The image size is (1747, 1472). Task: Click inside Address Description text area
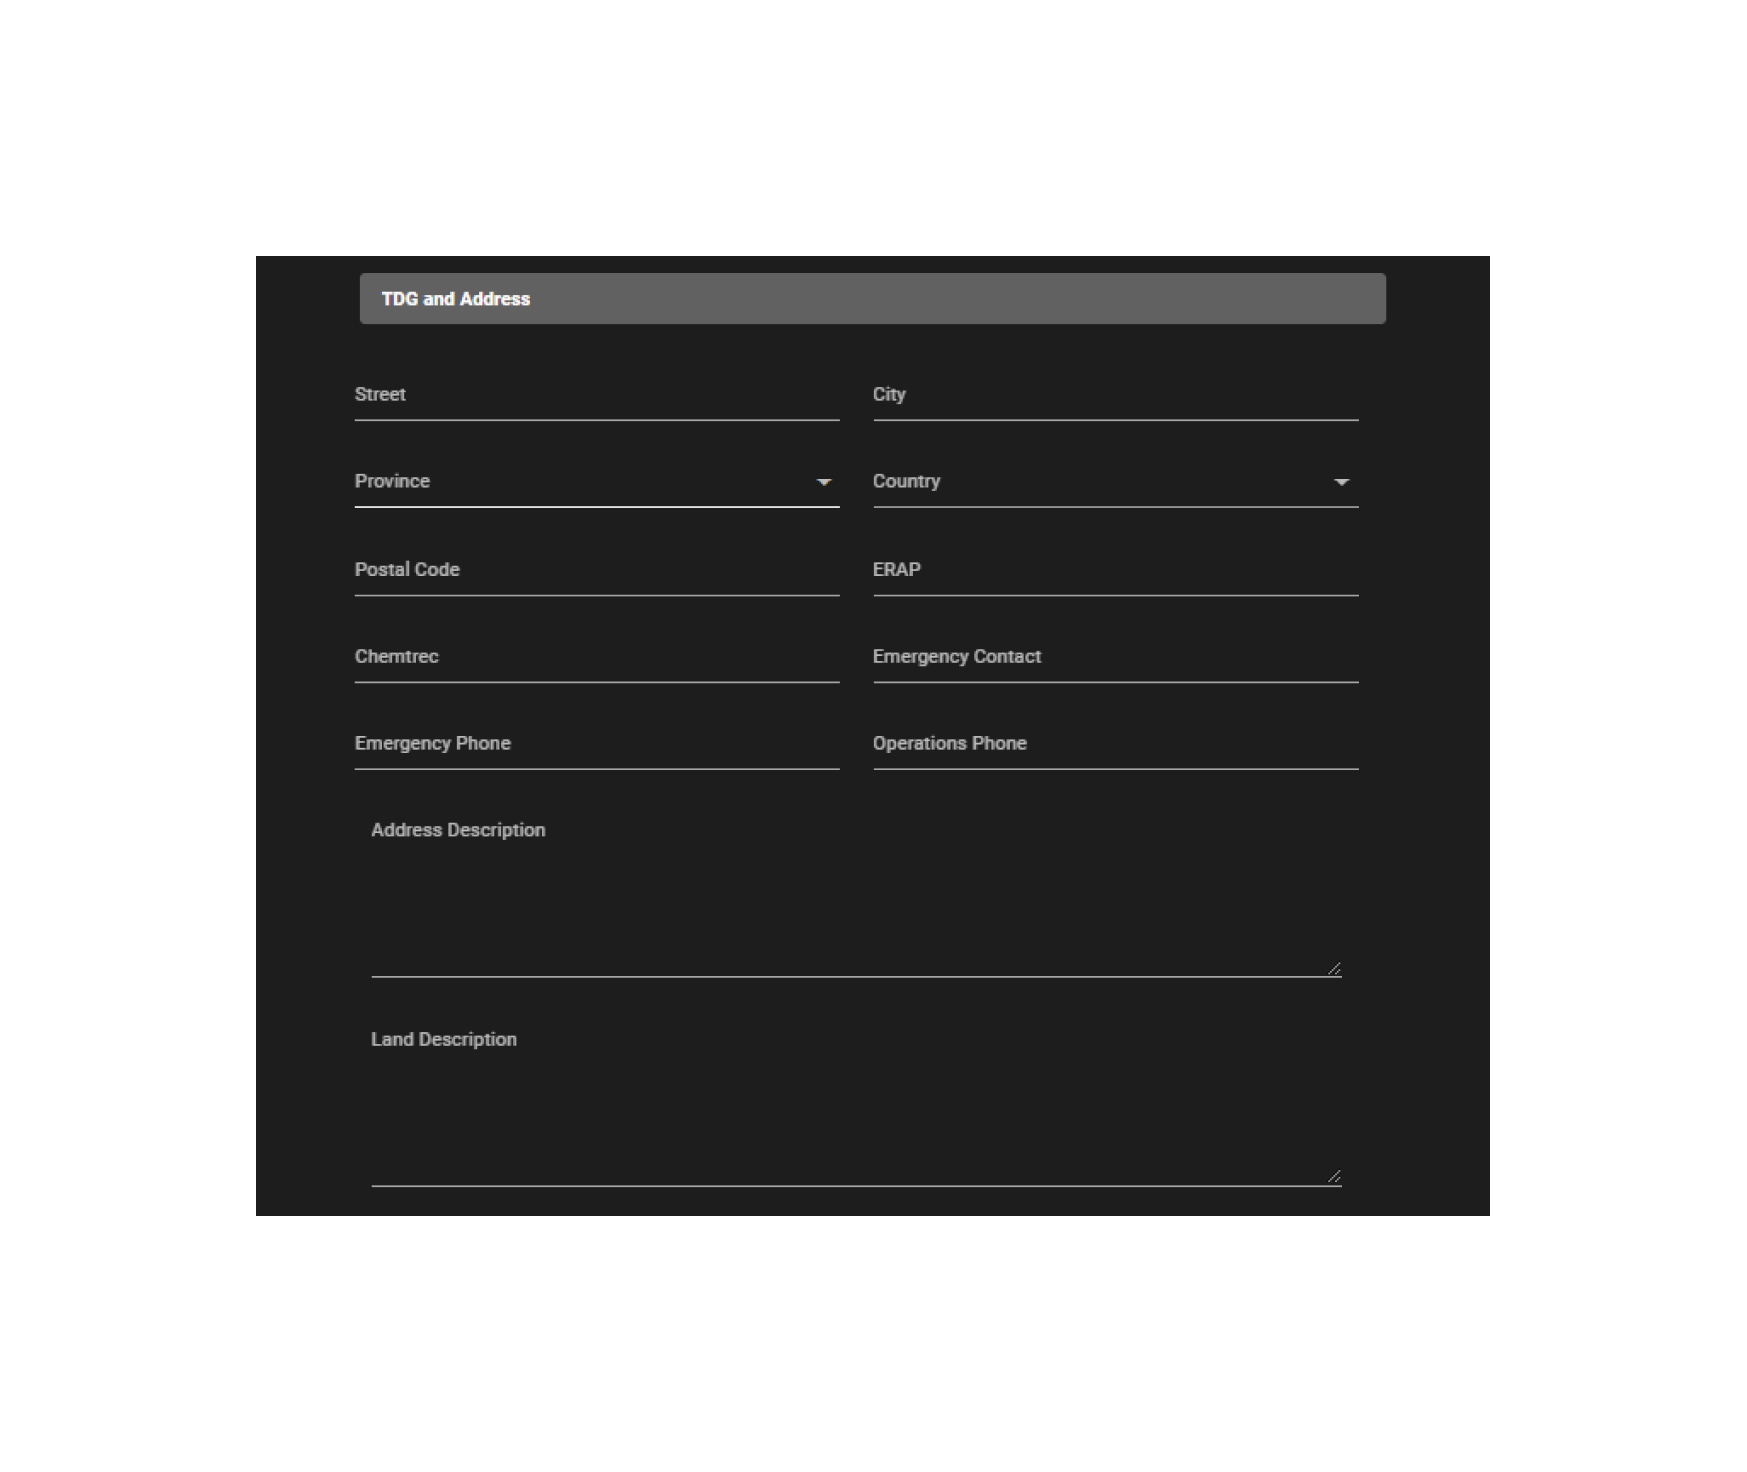pos(856,897)
